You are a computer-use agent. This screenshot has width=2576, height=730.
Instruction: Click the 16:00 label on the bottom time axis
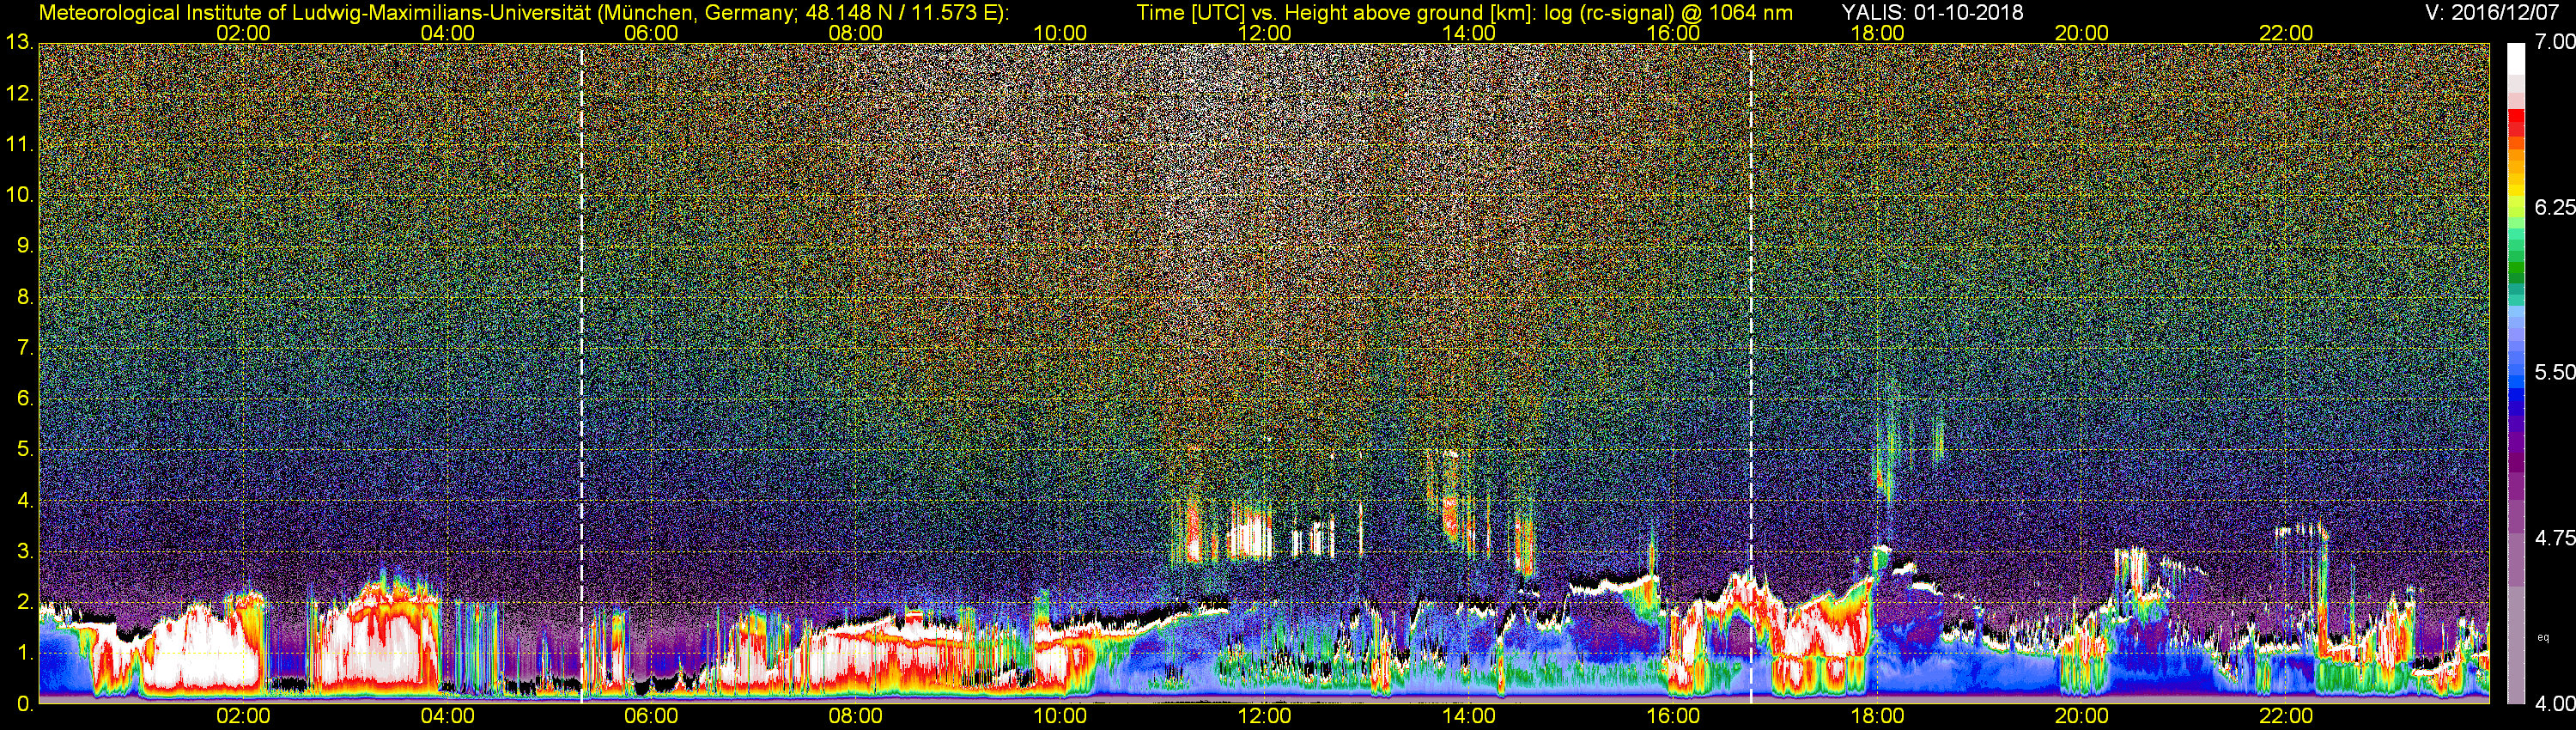[x=1673, y=716]
